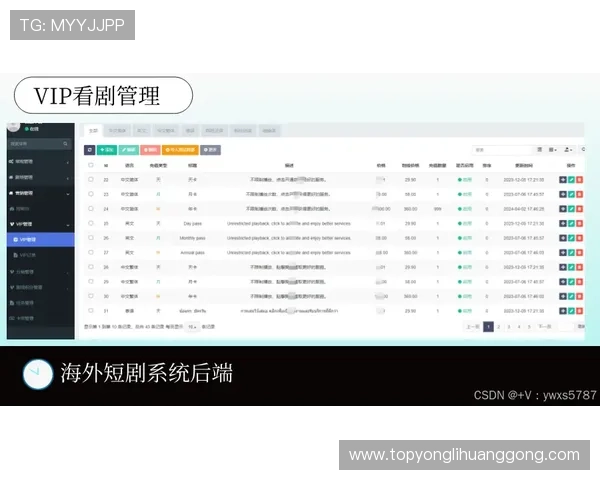Click the page jump input near pagination

[x=566, y=327]
